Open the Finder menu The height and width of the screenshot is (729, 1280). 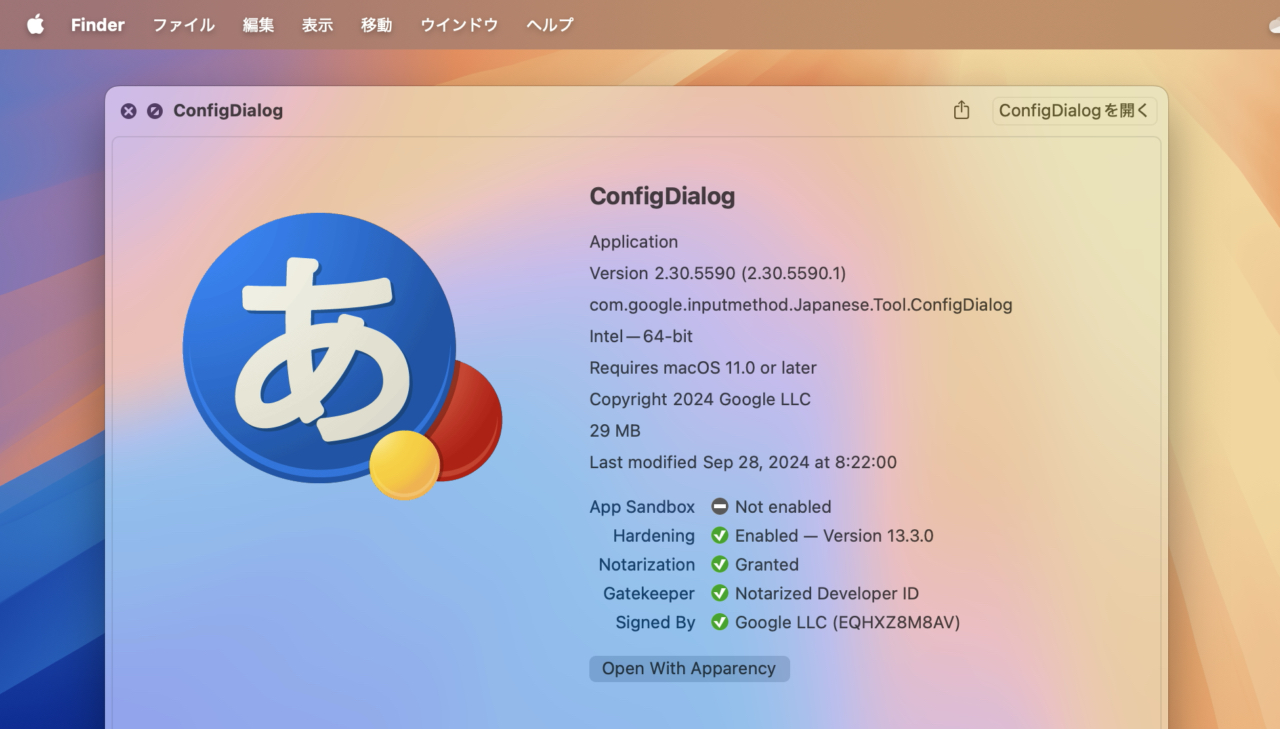coord(98,25)
